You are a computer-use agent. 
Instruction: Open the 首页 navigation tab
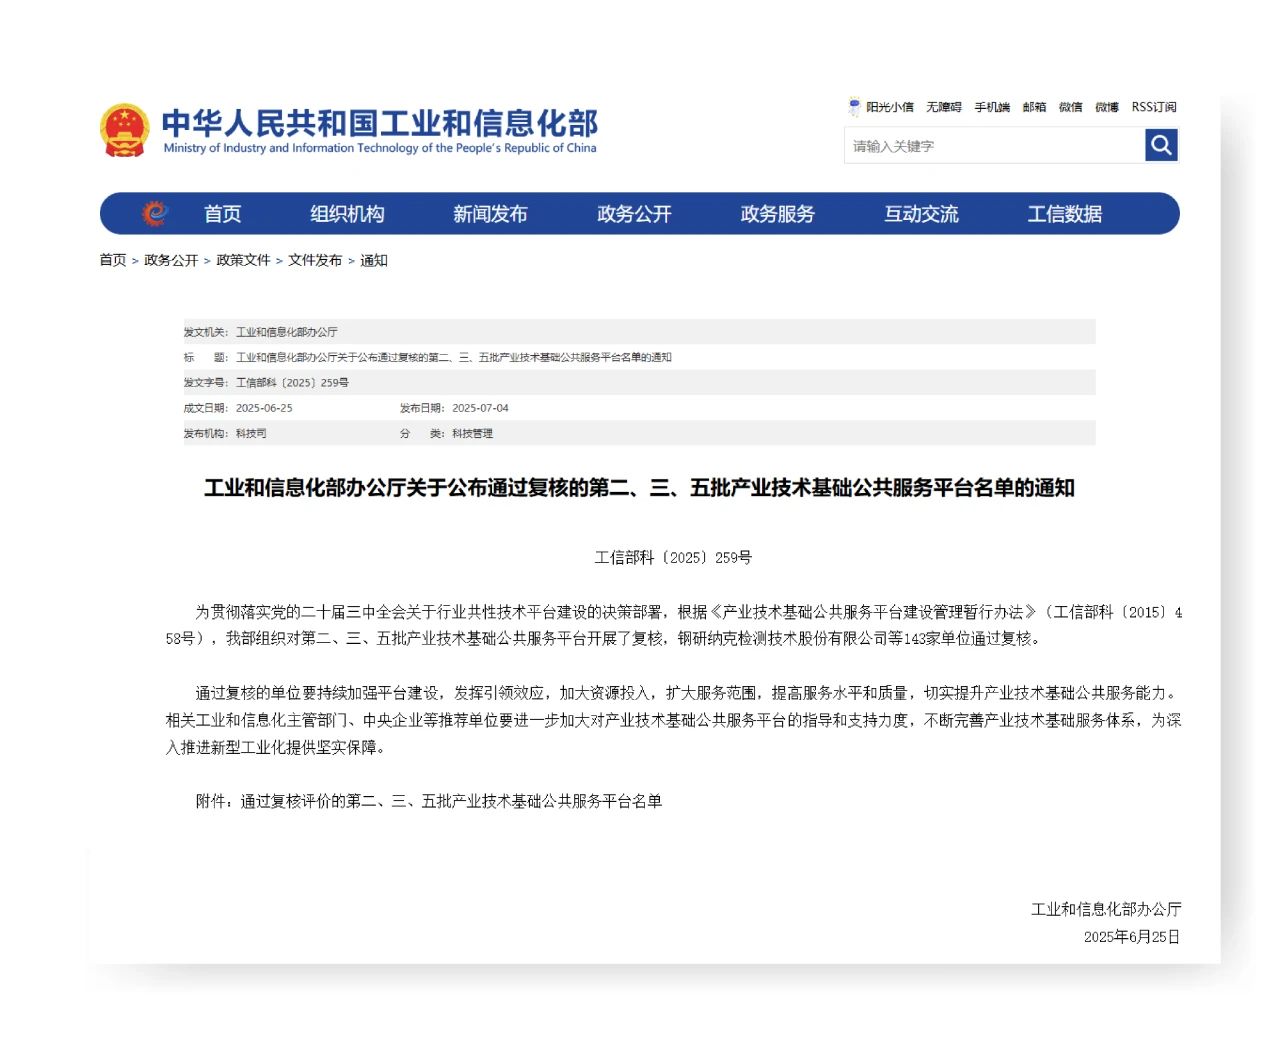coord(222,214)
